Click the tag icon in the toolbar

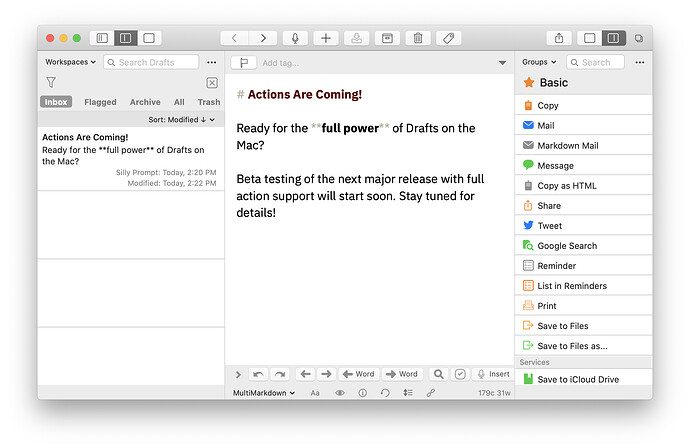(x=449, y=38)
